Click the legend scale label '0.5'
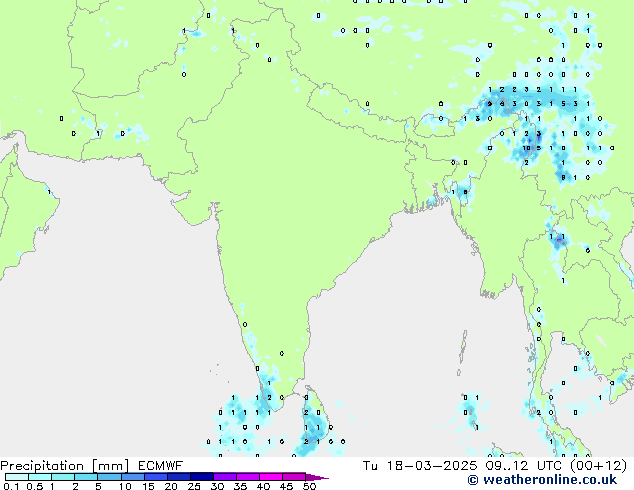Viewport: 634px width, 490px height. tap(35, 486)
